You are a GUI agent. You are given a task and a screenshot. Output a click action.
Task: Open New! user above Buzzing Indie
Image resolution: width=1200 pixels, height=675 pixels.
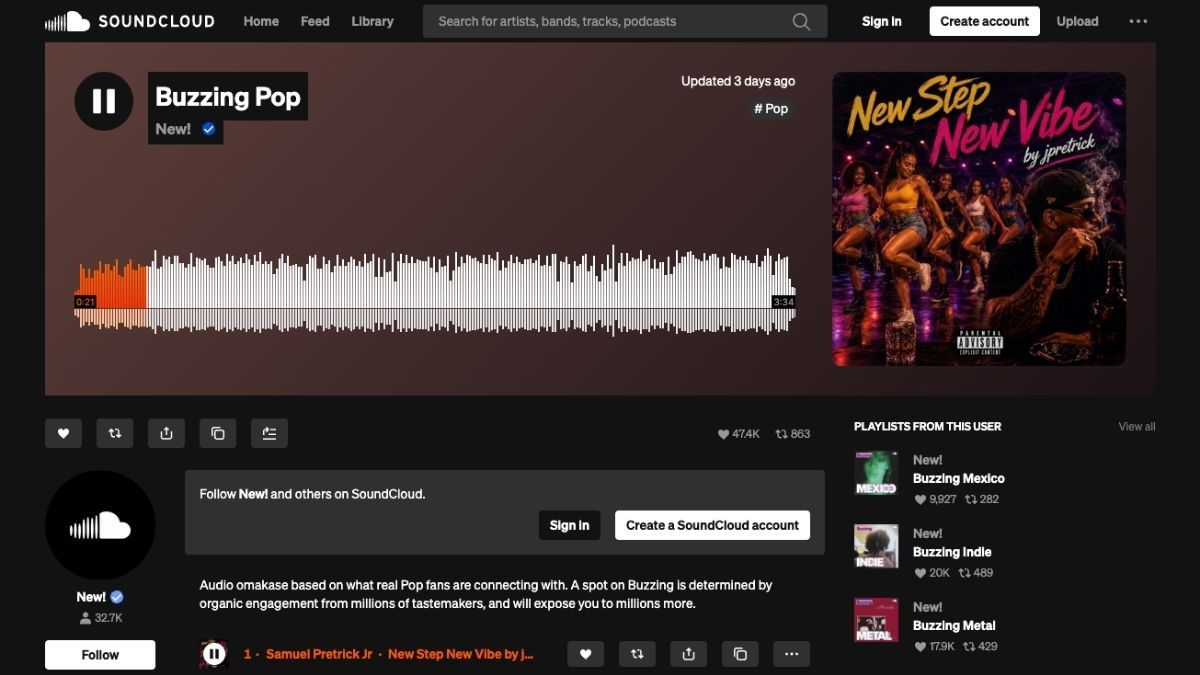click(x=927, y=533)
